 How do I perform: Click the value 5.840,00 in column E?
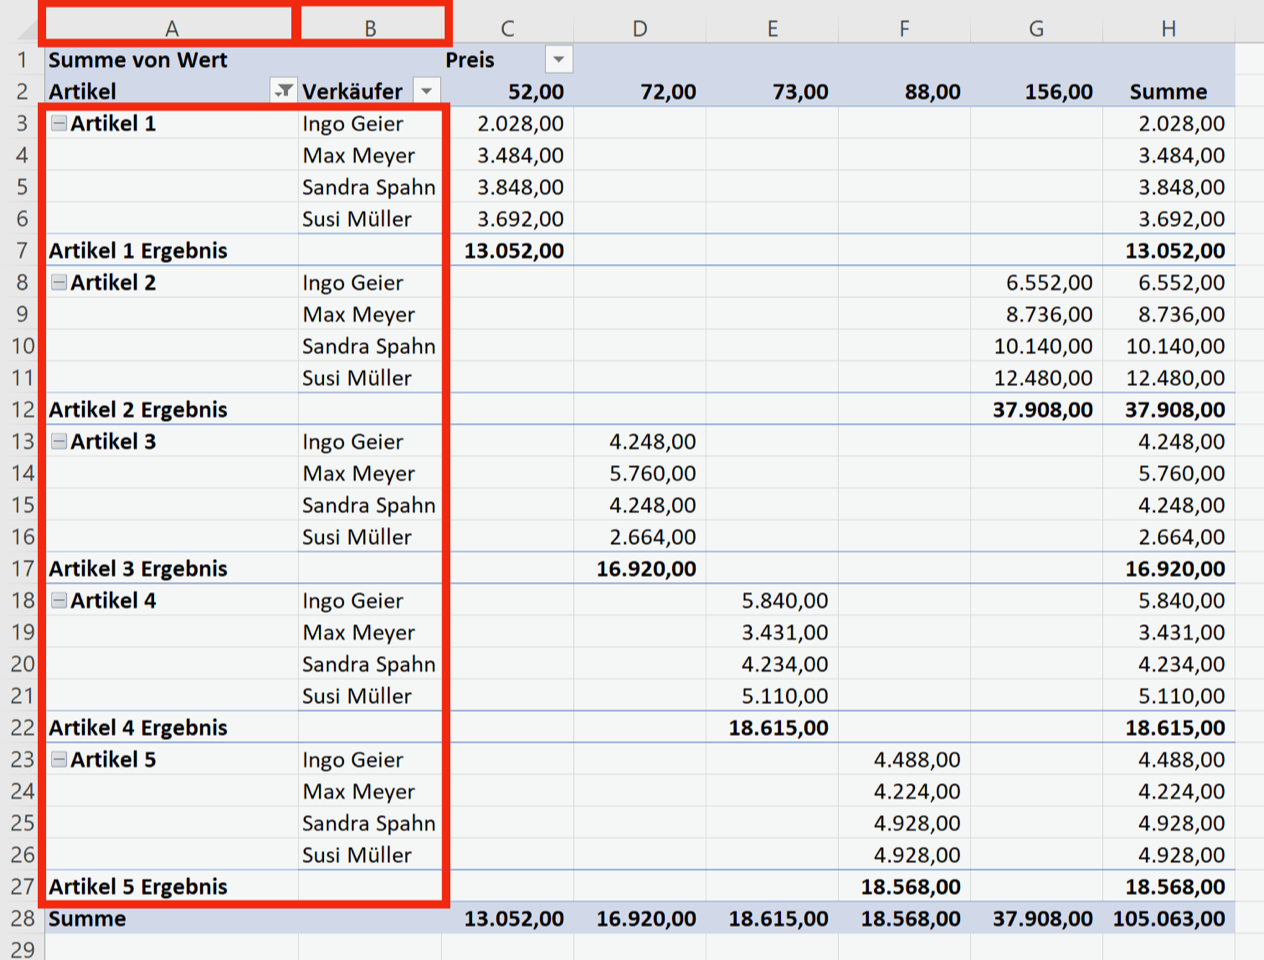(x=772, y=600)
